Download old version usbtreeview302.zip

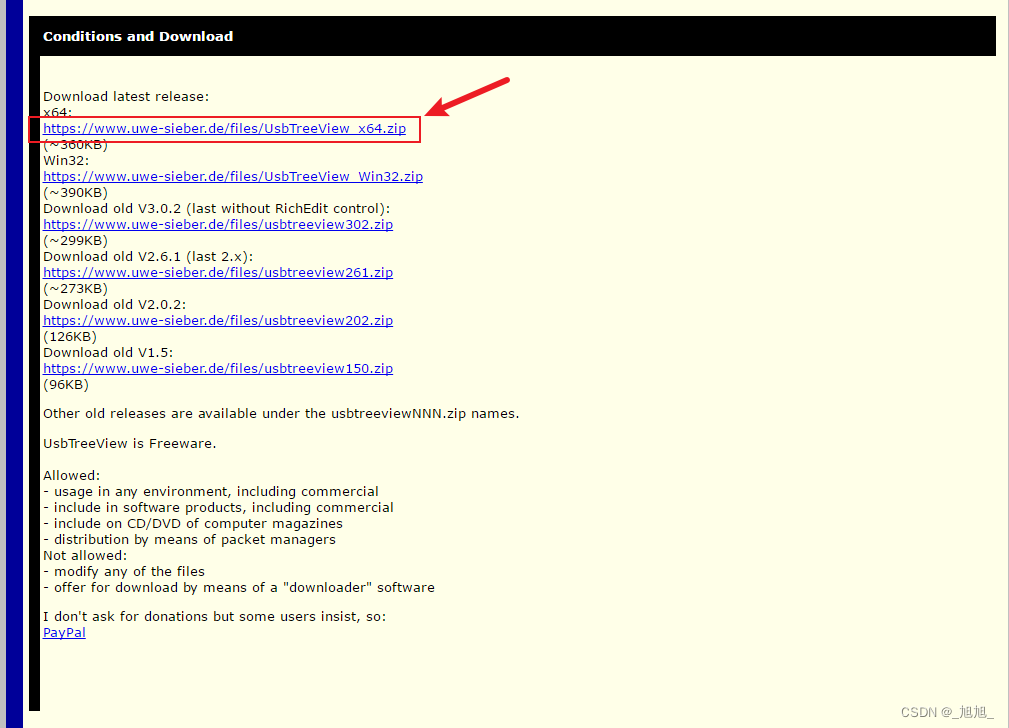pos(218,225)
